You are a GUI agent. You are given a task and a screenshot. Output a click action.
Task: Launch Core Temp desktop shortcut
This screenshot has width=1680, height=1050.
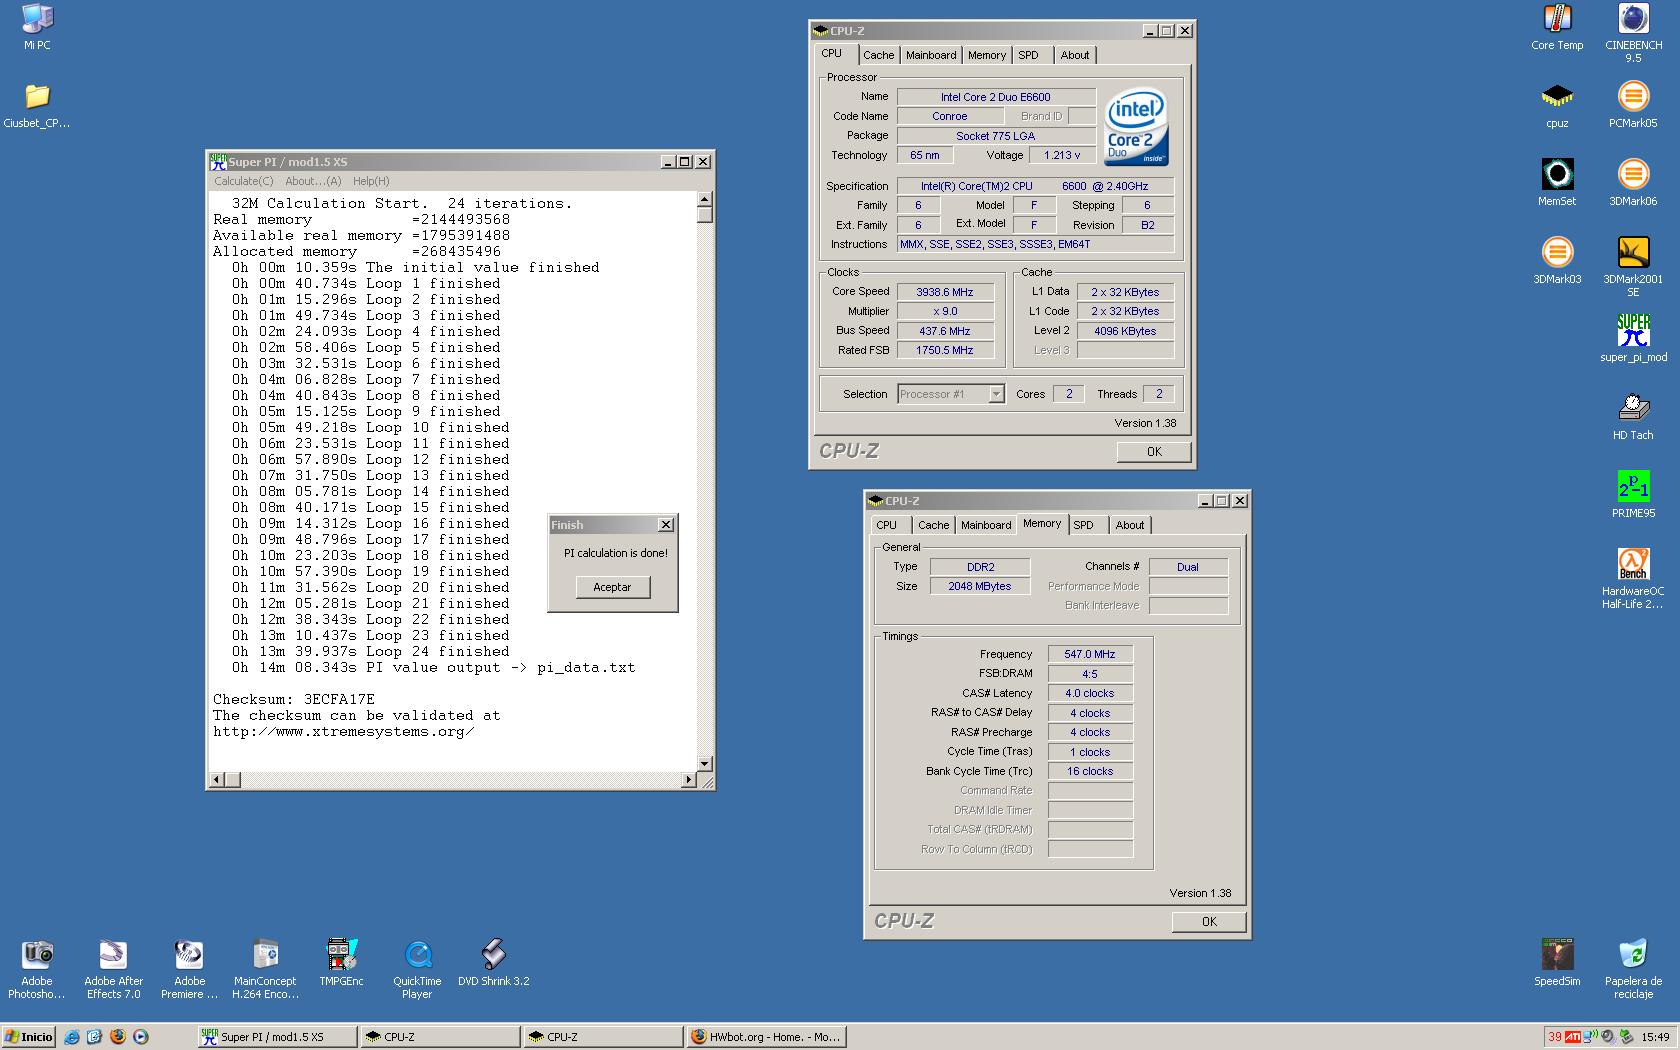(1557, 27)
